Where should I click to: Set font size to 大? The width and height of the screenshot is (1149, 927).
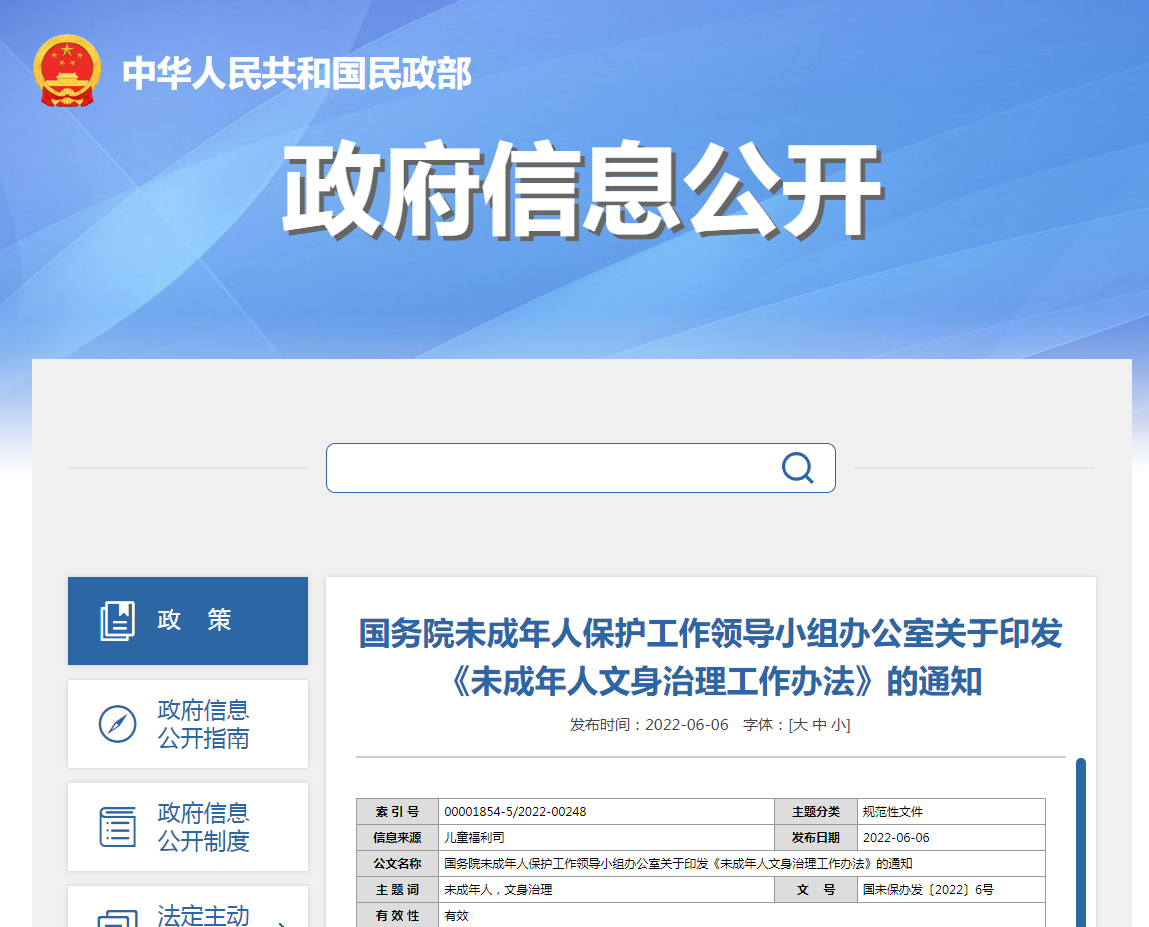(x=800, y=725)
